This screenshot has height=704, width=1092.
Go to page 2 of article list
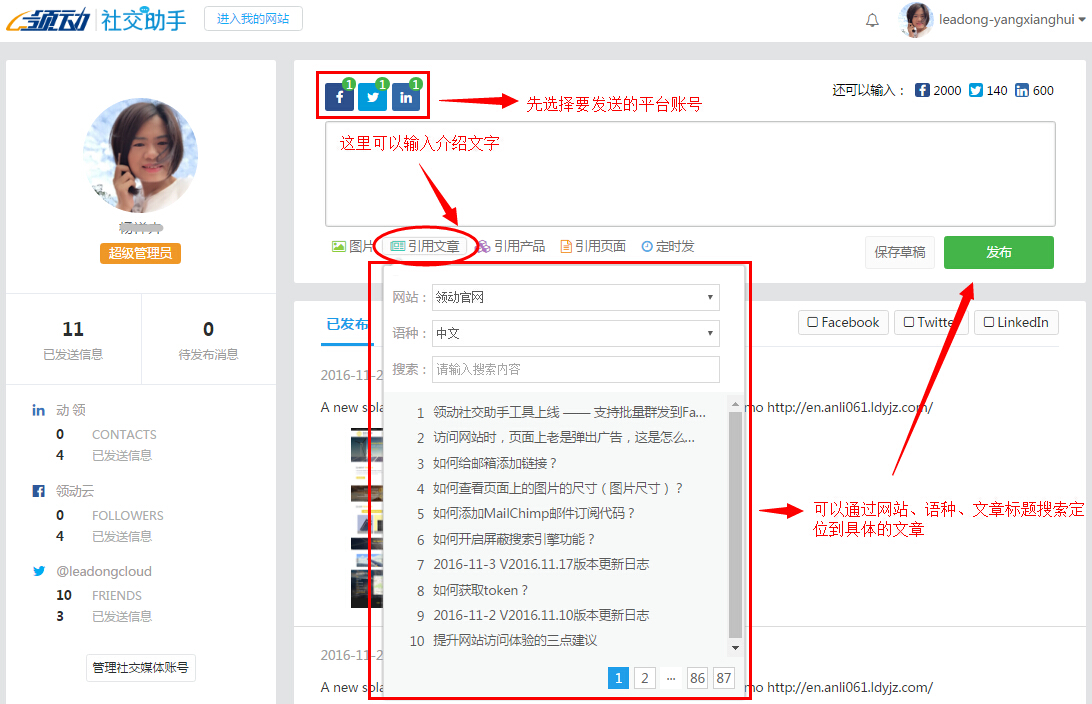click(645, 678)
